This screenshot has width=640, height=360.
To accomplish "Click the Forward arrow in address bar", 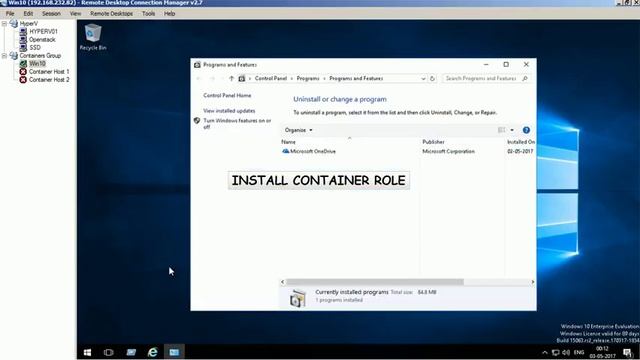I will (212, 78).
